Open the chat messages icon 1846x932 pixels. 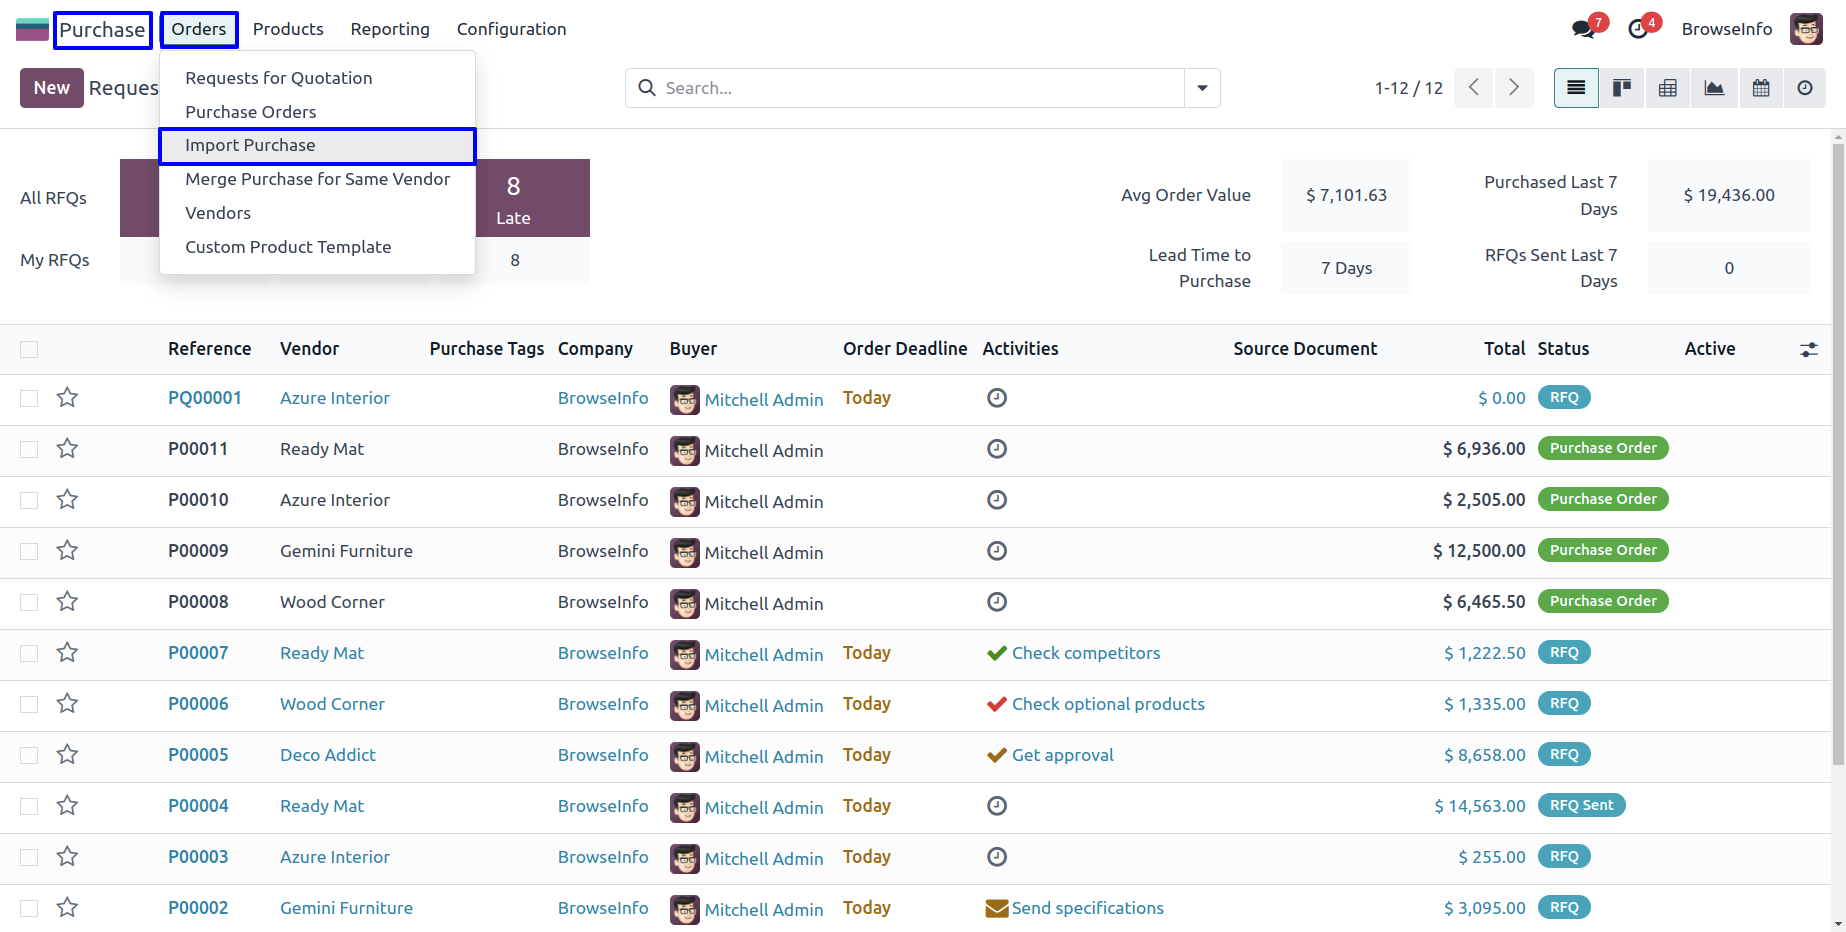(x=1583, y=29)
